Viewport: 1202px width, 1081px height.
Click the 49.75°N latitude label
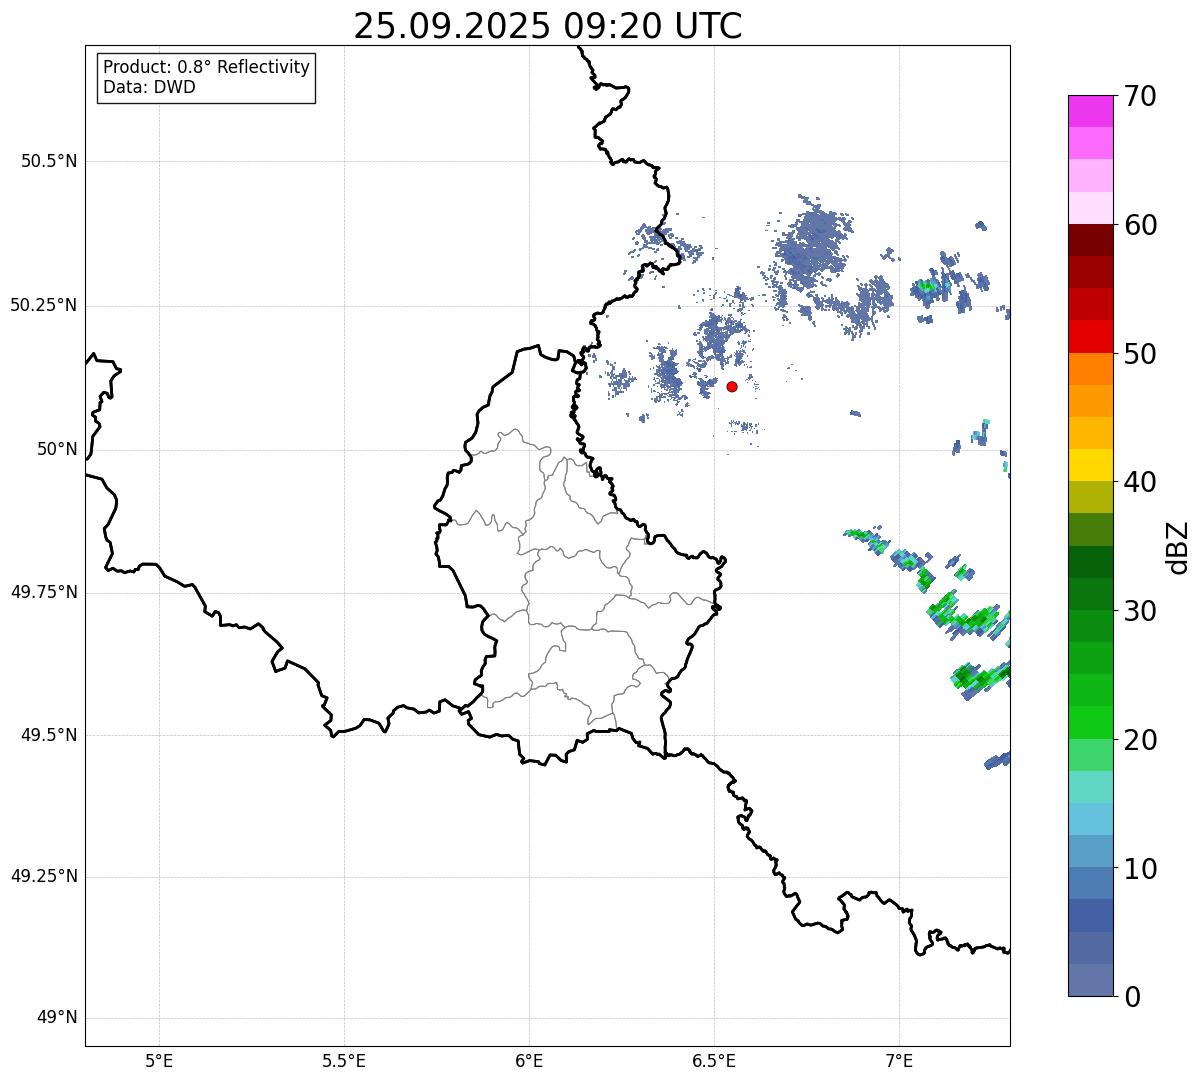[44, 592]
